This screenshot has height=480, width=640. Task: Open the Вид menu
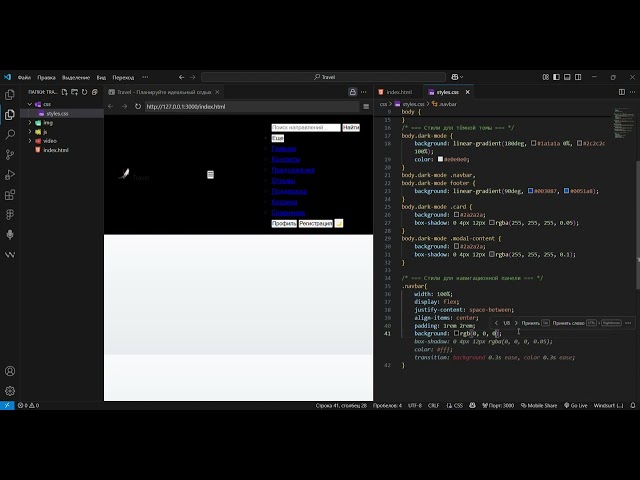click(101, 78)
